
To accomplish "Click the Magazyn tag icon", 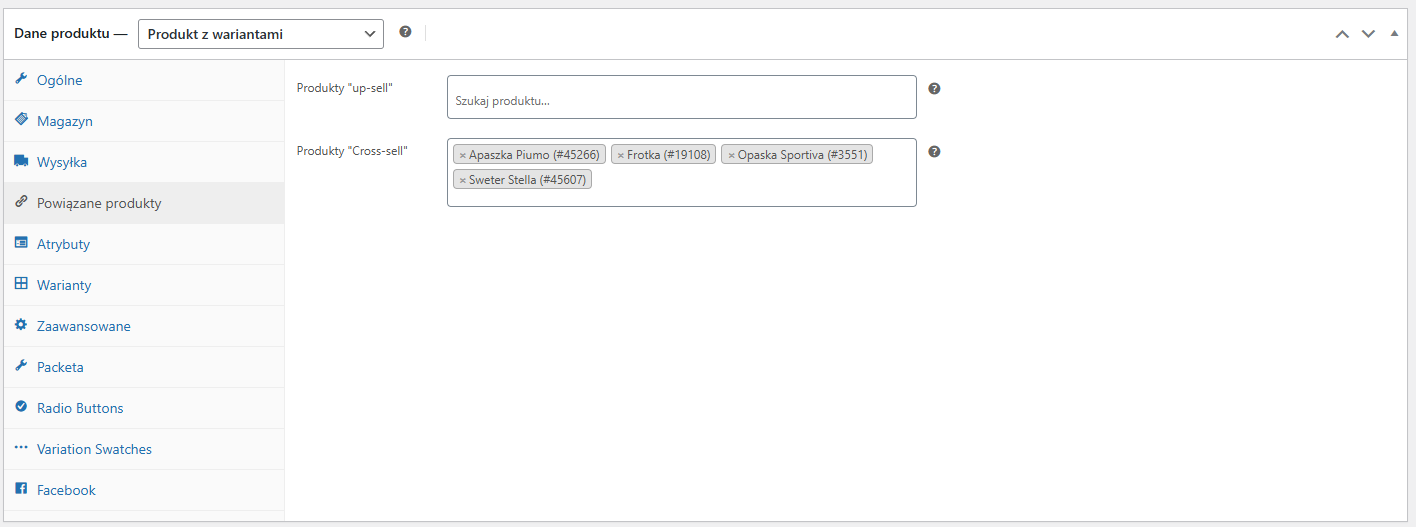I will 21,120.
